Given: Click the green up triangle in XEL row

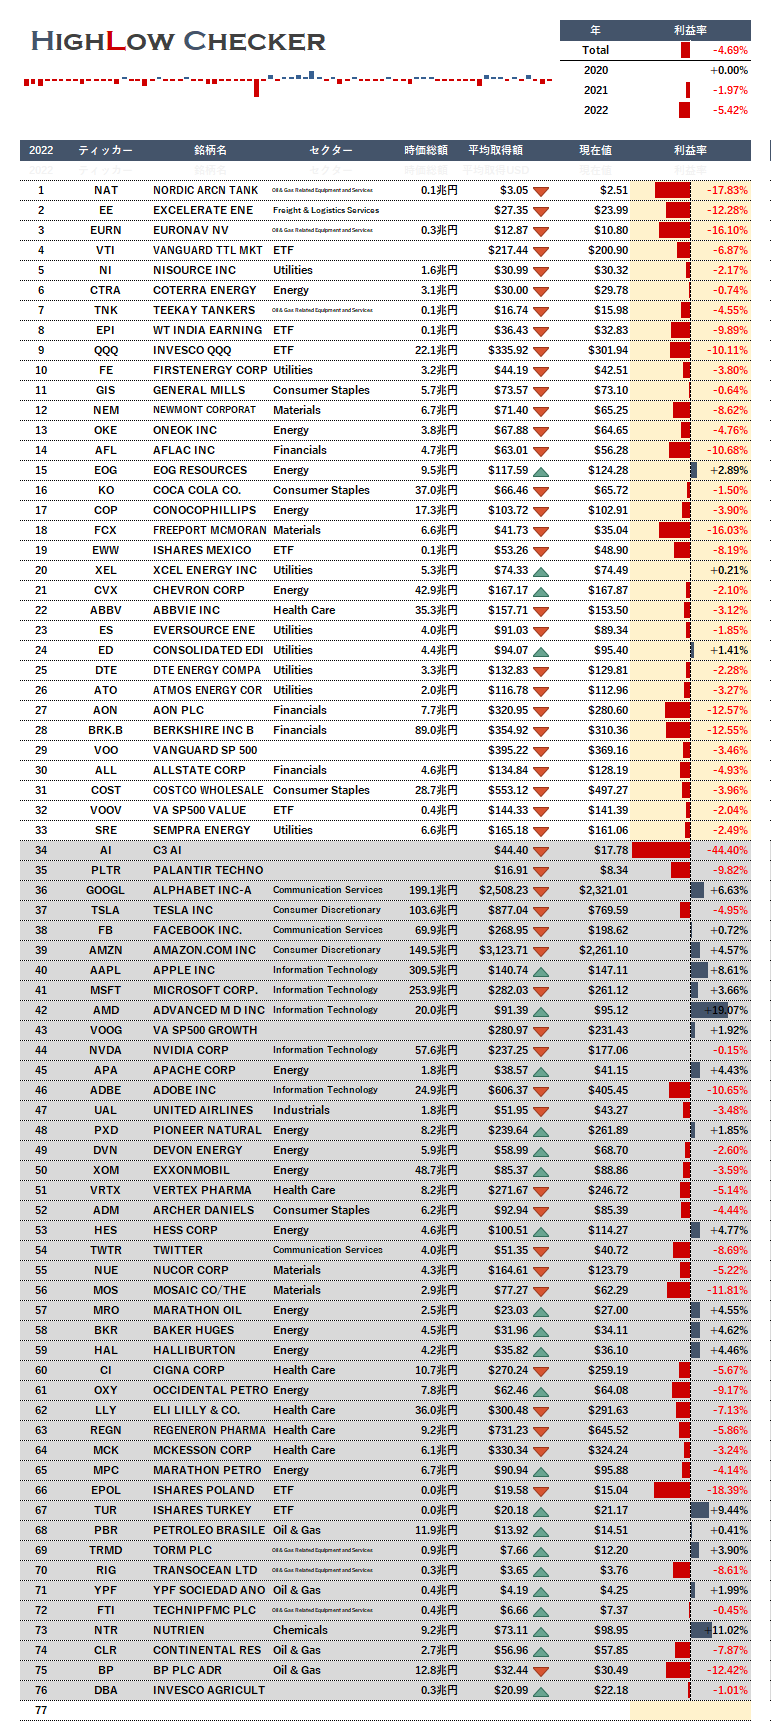Looking at the screenshot, I should [x=541, y=571].
